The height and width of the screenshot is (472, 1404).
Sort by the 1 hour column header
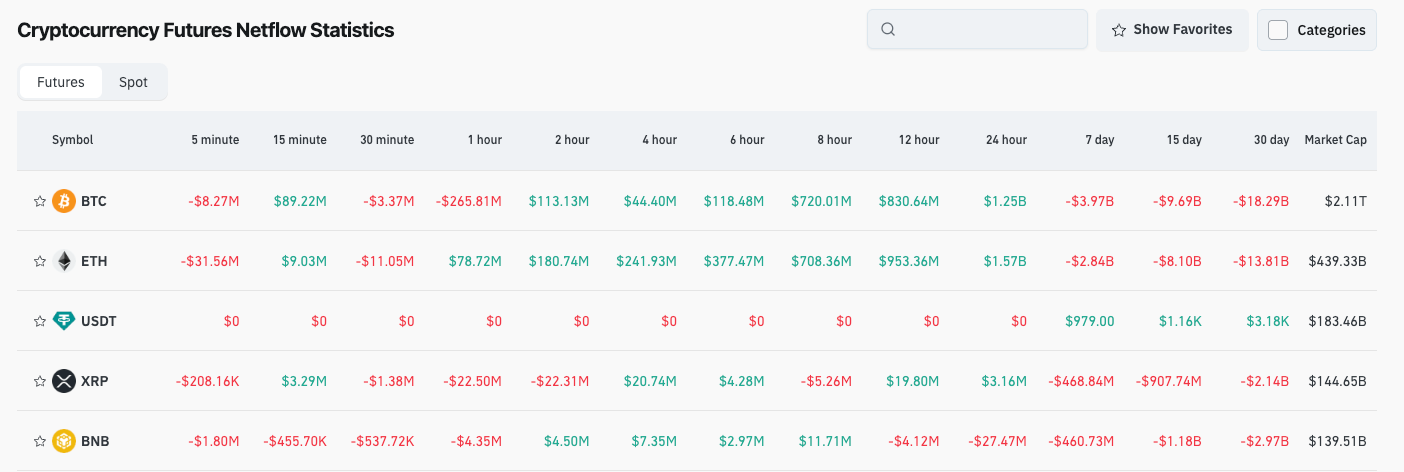coord(485,140)
